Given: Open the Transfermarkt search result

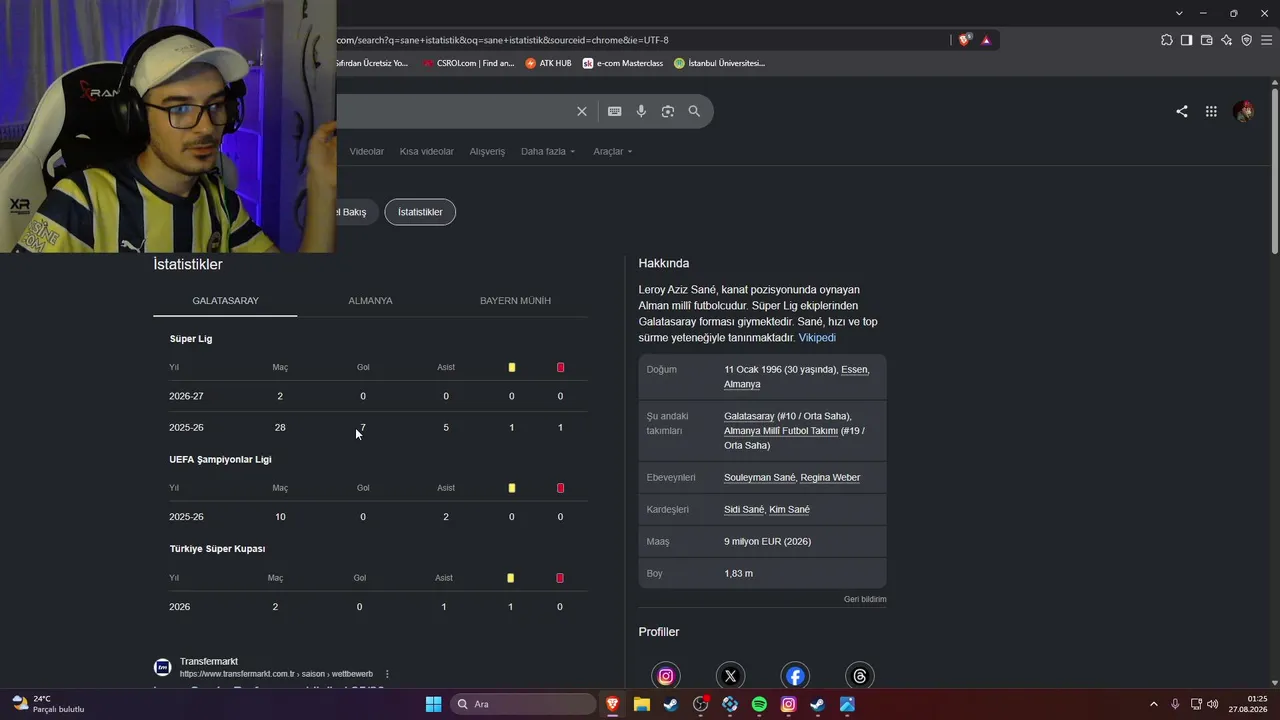Looking at the screenshot, I should coord(209,662).
